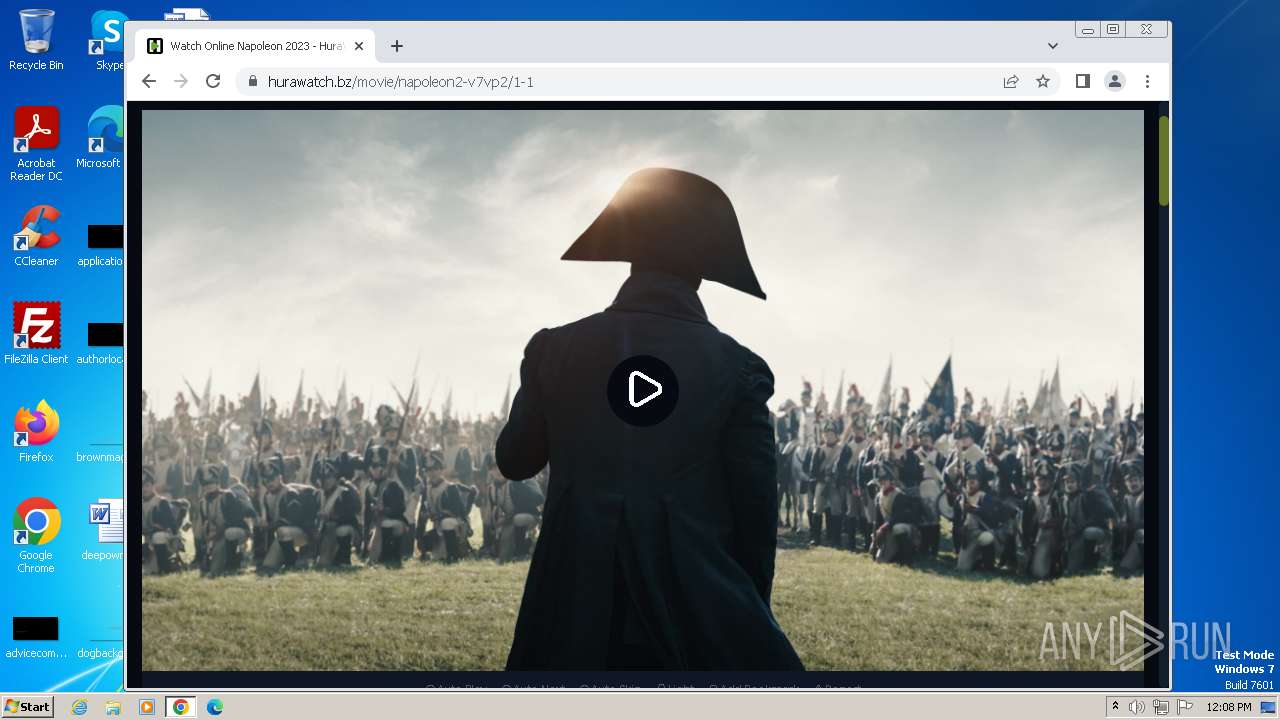Show hidden tray icons
Screen dimensions: 1280x720
tap(1115, 707)
